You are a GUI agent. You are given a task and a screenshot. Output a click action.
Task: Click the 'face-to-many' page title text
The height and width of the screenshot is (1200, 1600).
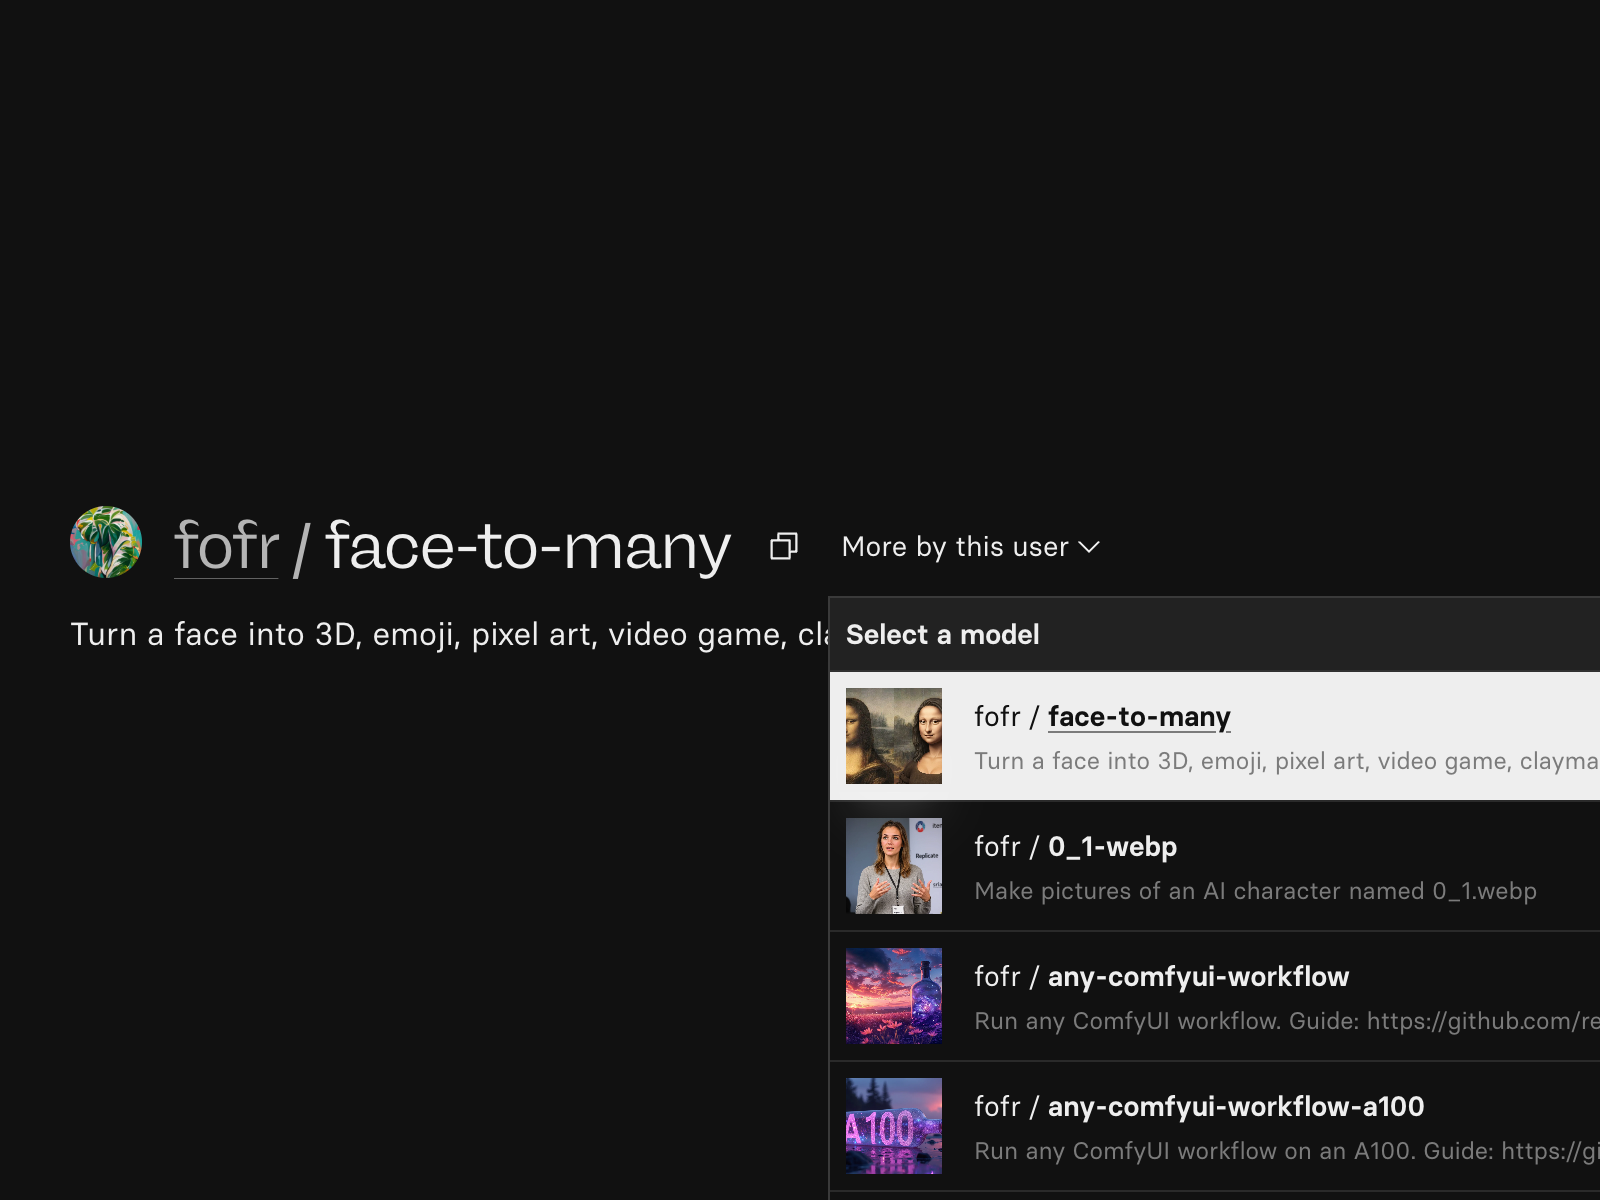pyautogui.click(x=528, y=546)
